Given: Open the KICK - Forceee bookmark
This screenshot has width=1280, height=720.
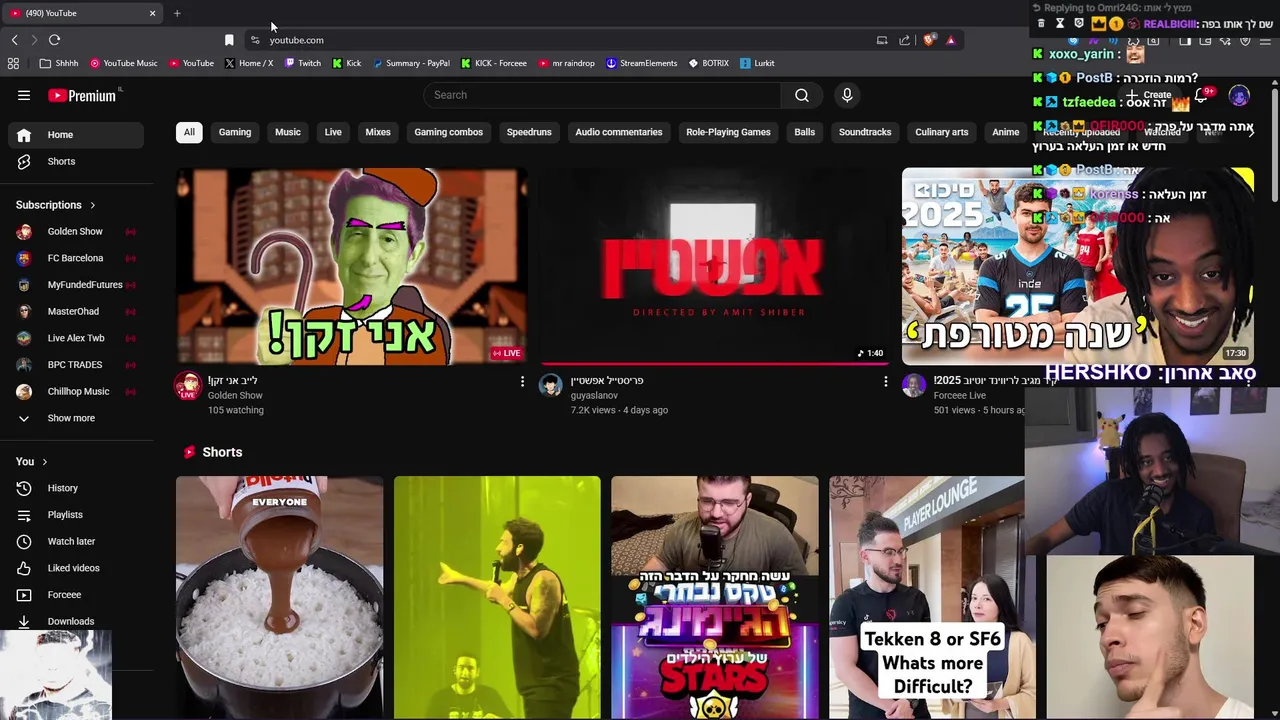Looking at the screenshot, I should point(494,63).
